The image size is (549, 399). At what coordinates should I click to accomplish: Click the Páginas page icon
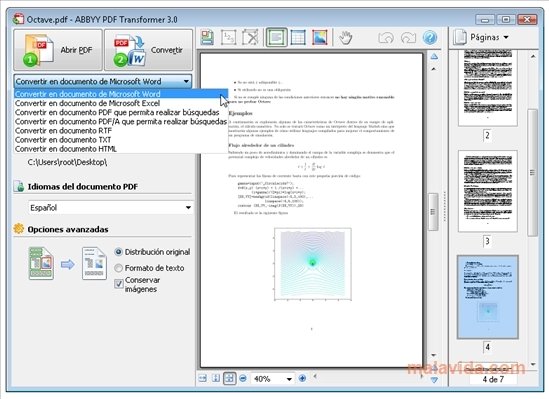pos(460,37)
